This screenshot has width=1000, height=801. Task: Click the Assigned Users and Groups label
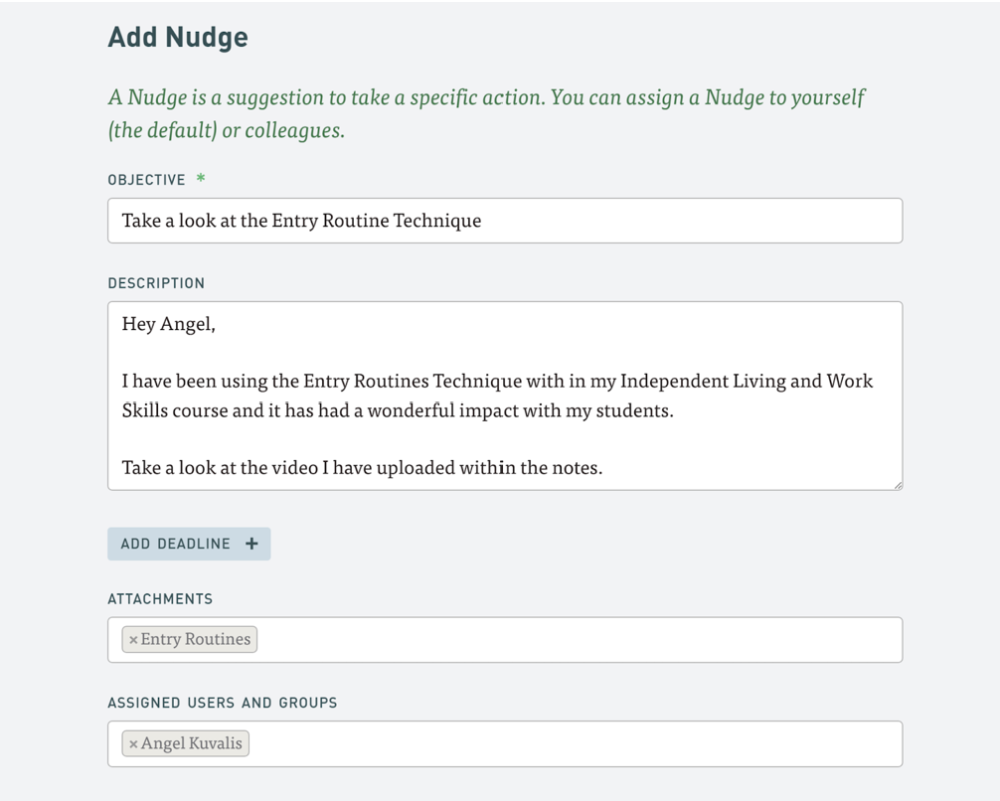click(222, 703)
